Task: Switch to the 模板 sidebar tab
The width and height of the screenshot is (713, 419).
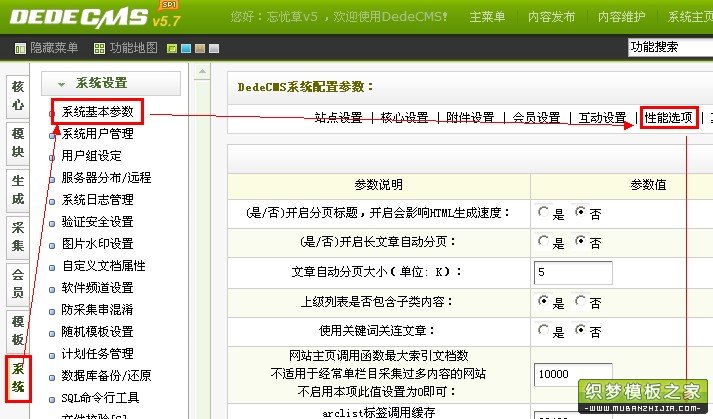Action: click(x=18, y=331)
